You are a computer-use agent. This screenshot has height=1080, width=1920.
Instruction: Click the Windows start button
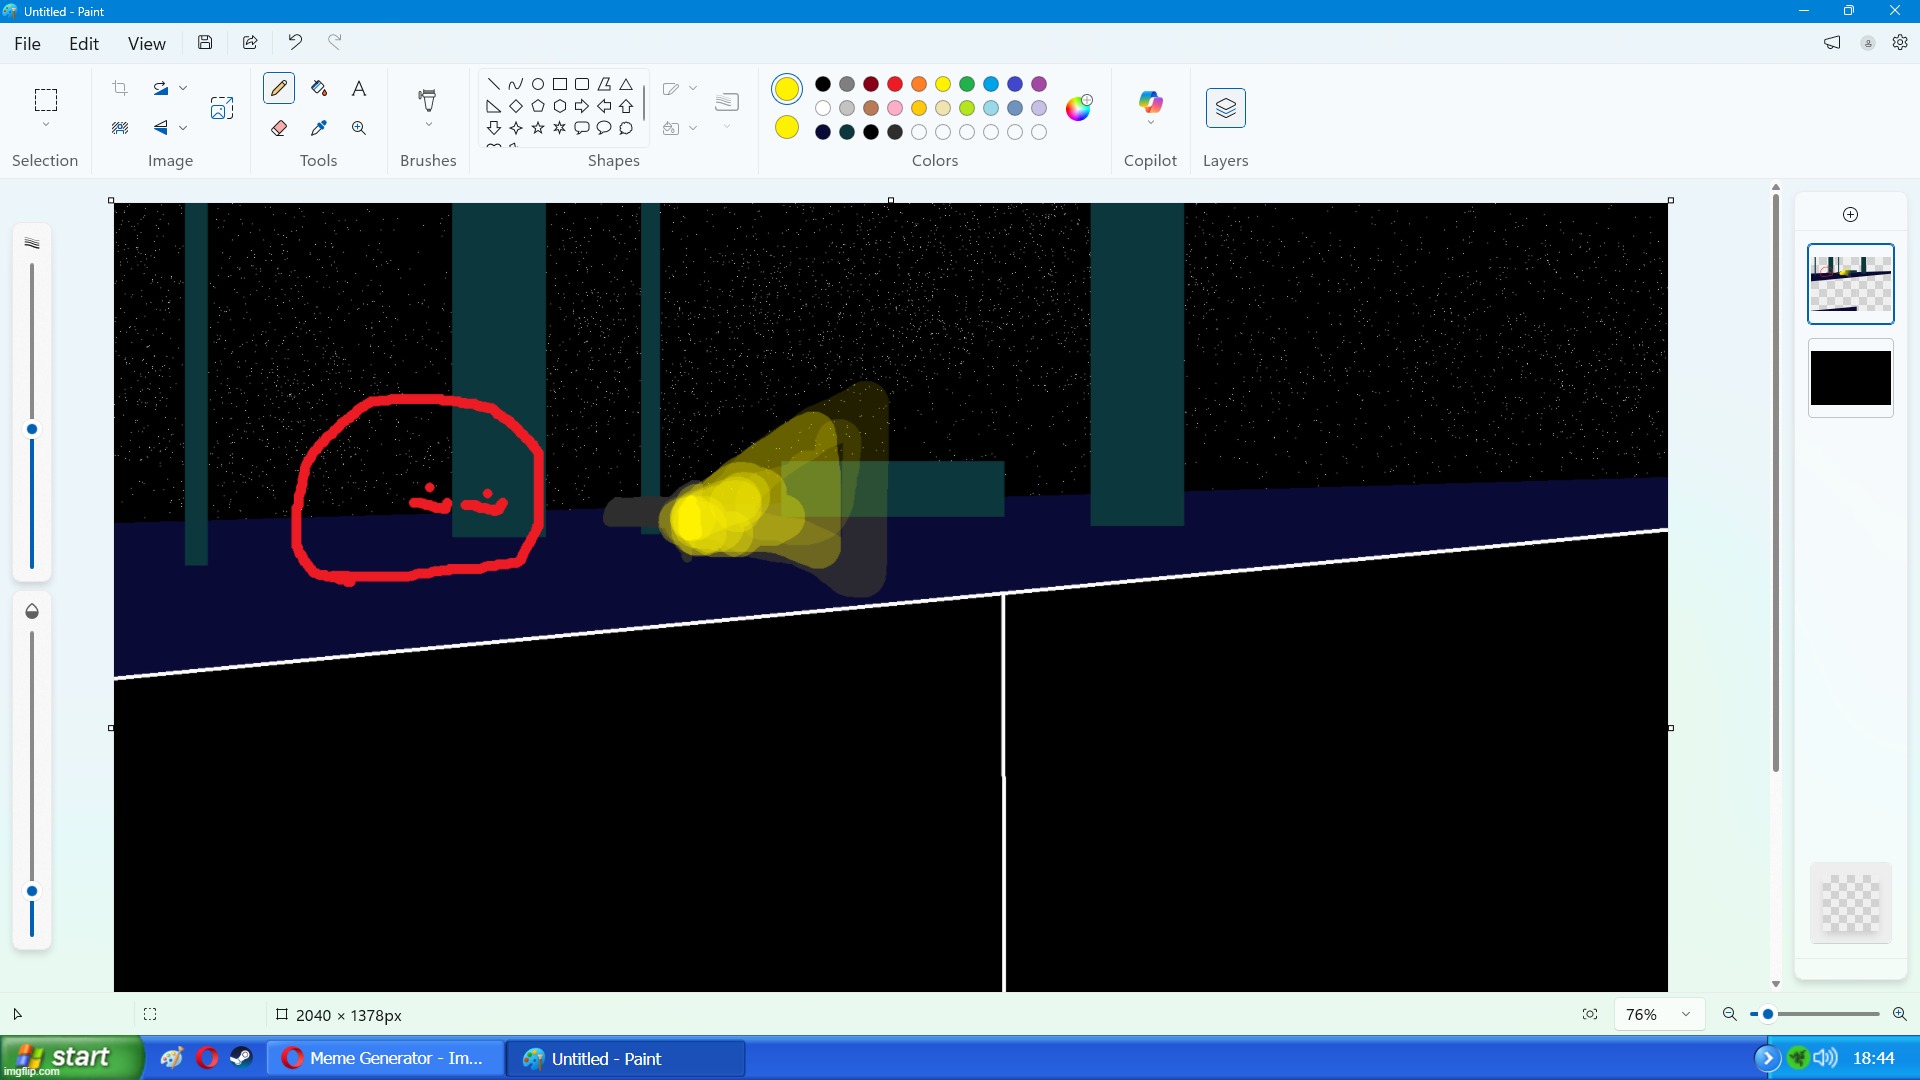tap(70, 1057)
